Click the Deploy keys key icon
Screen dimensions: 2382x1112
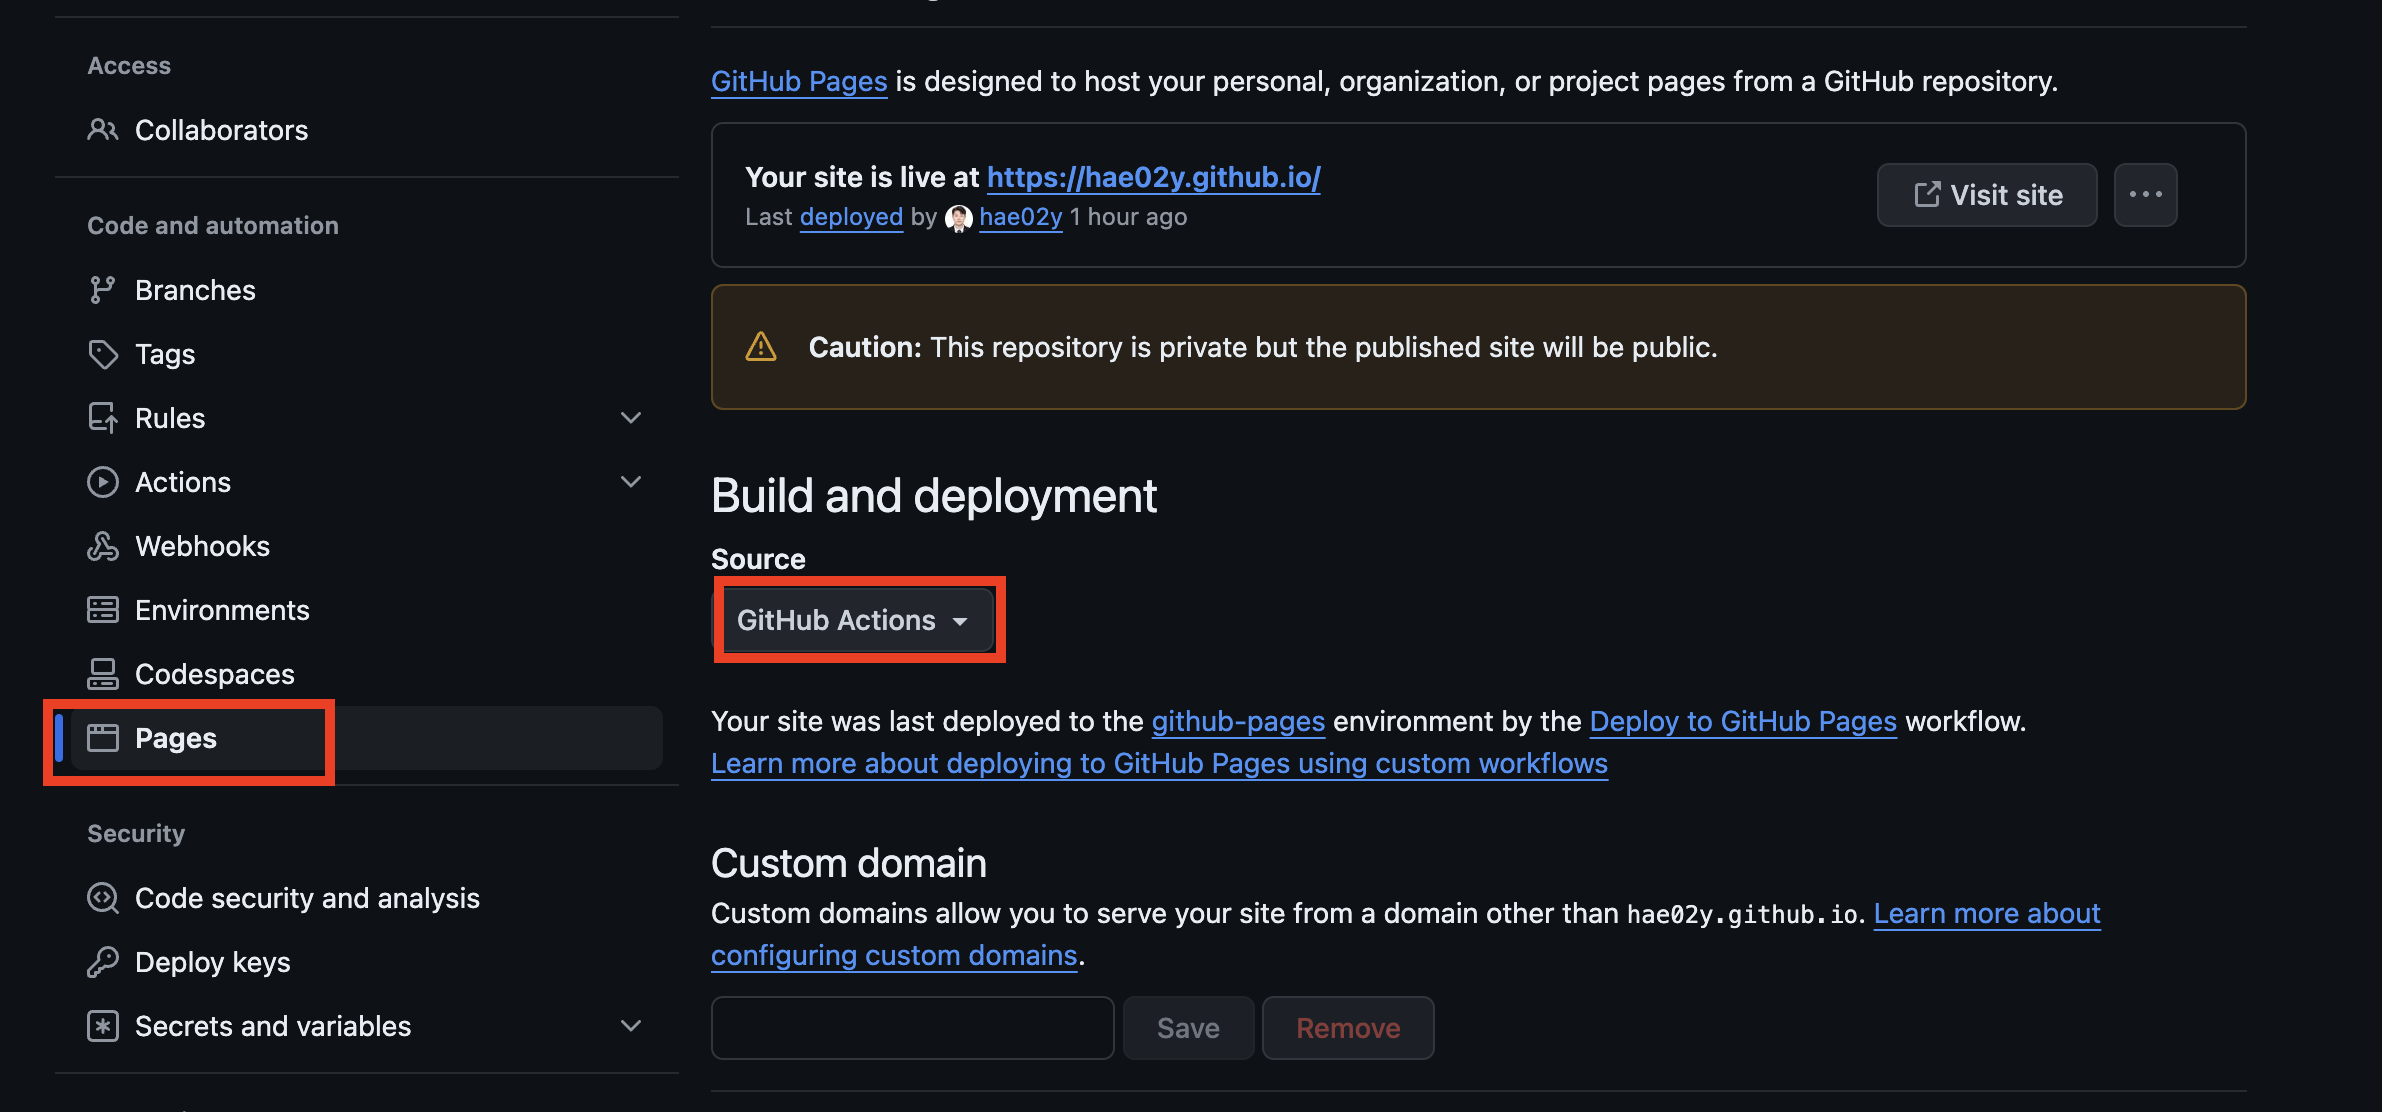pyautogui.click(x=102, y=962)
